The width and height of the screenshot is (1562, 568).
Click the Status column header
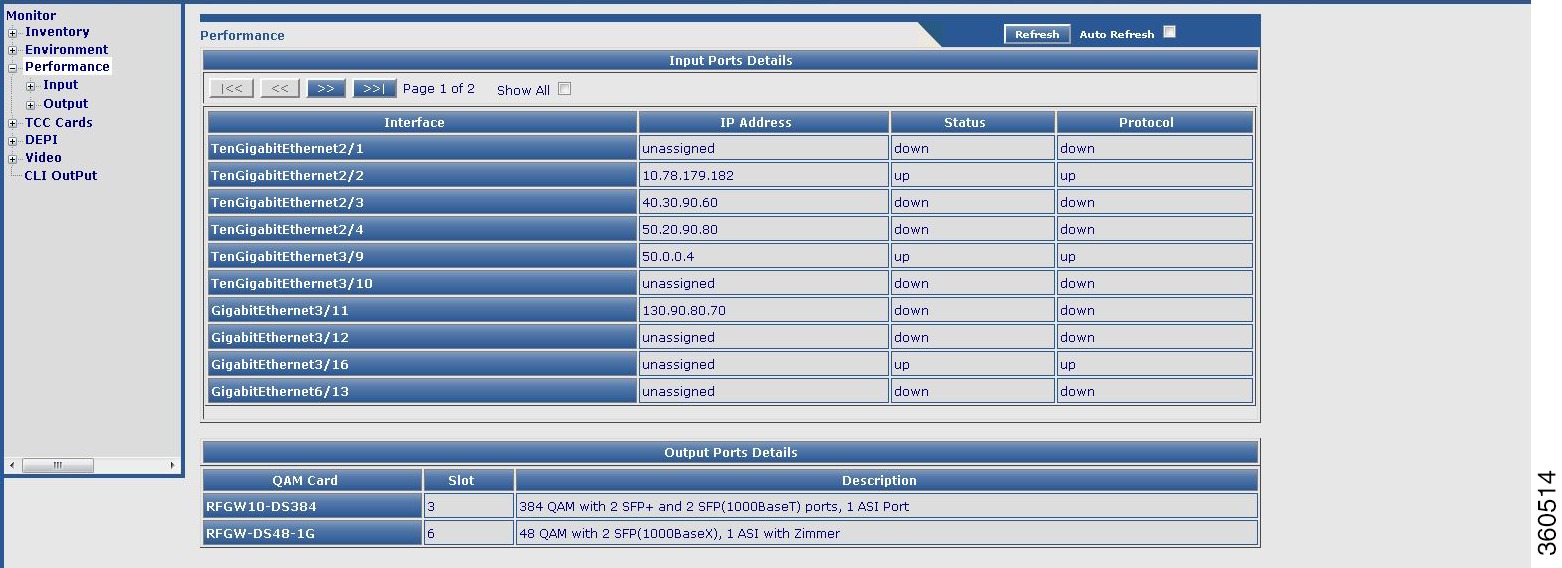(973, 122)
